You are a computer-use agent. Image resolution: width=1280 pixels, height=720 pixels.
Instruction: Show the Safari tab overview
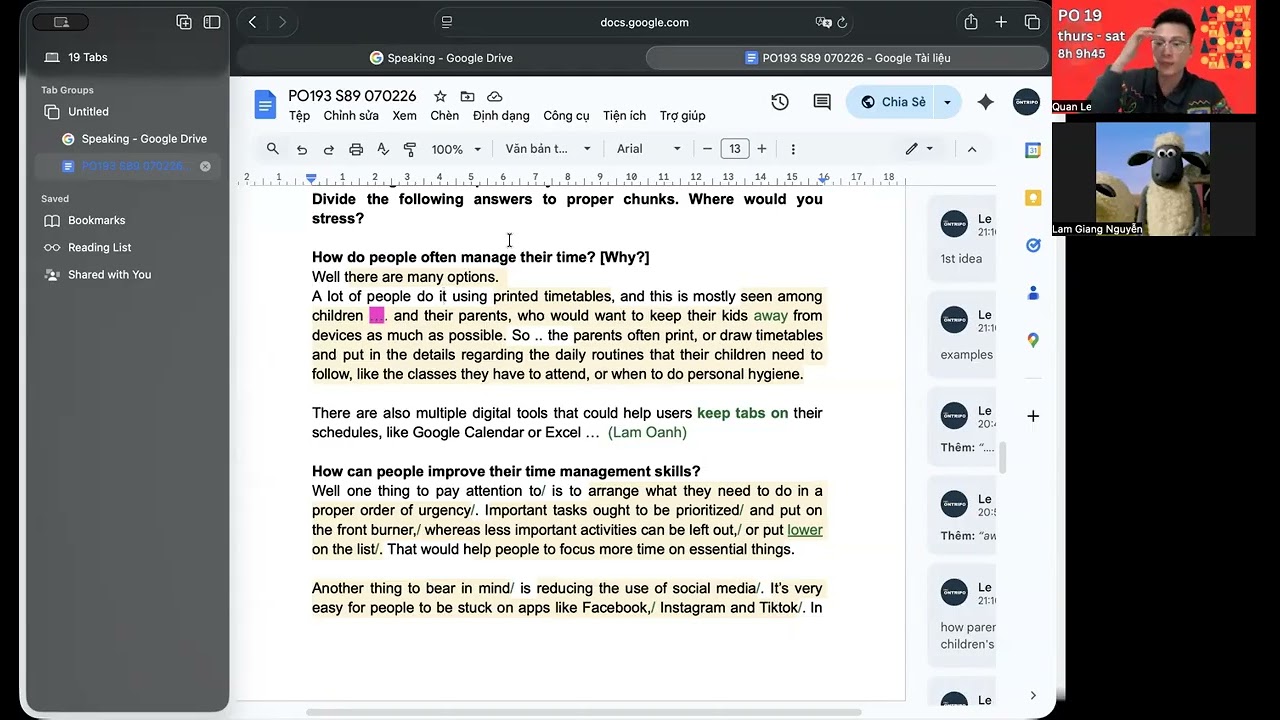pyautogui.click(x=1032, y=22)
